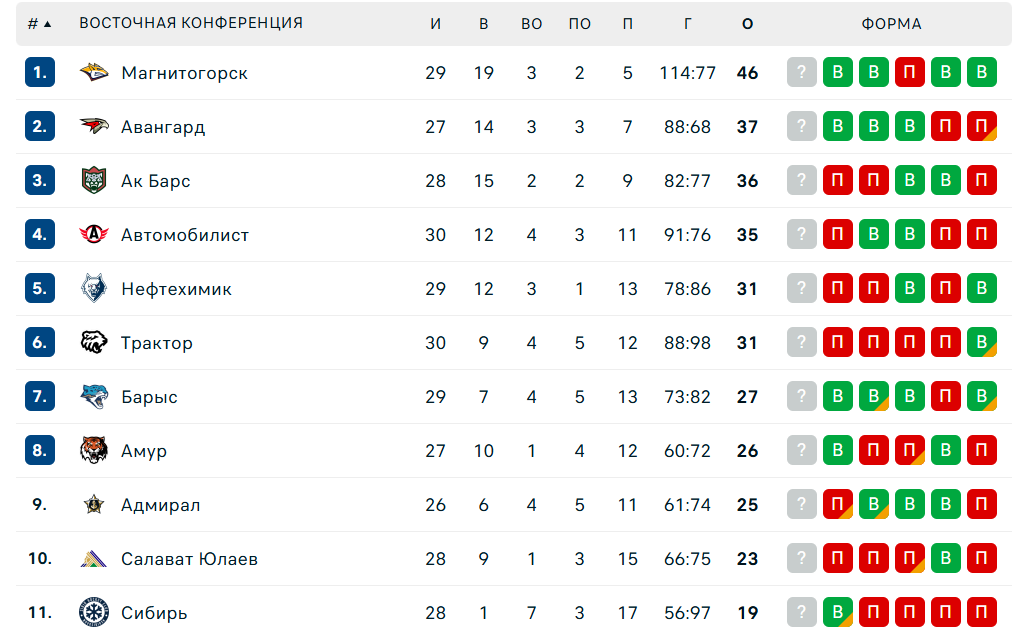Click the Сибирь snowflake logo

(x=94, y=613)
